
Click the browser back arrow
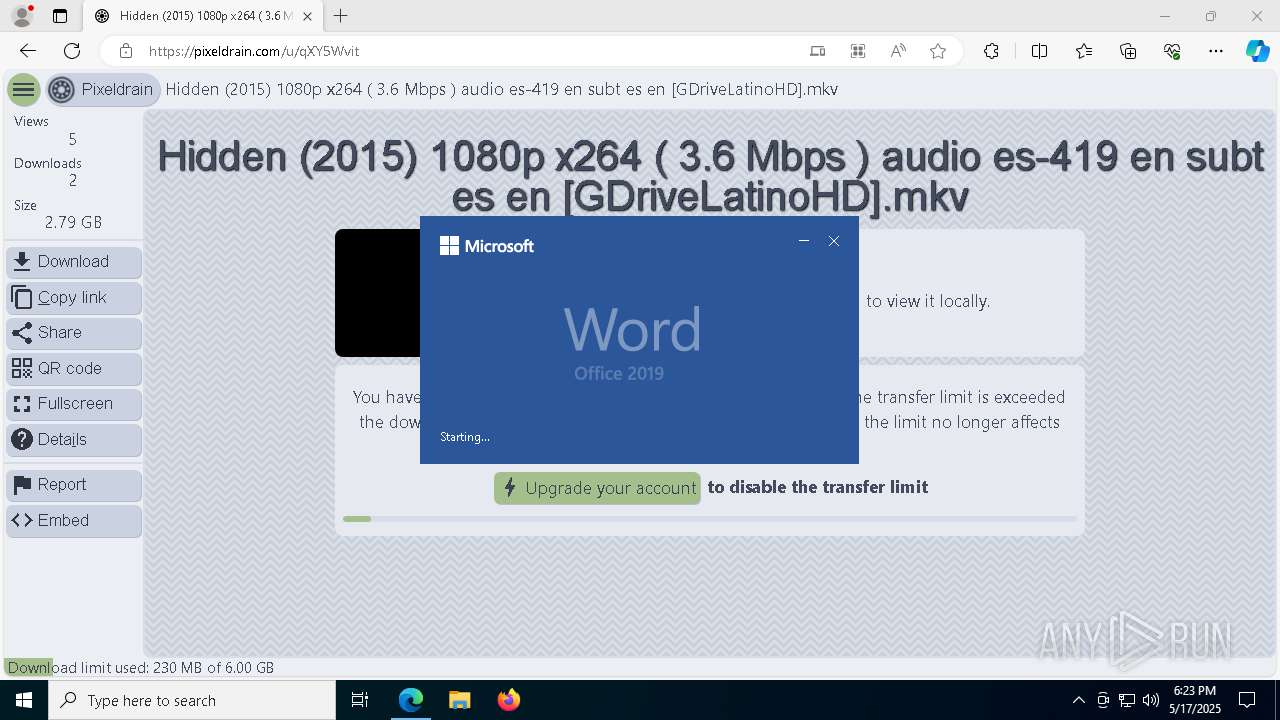tap(28, 51)
